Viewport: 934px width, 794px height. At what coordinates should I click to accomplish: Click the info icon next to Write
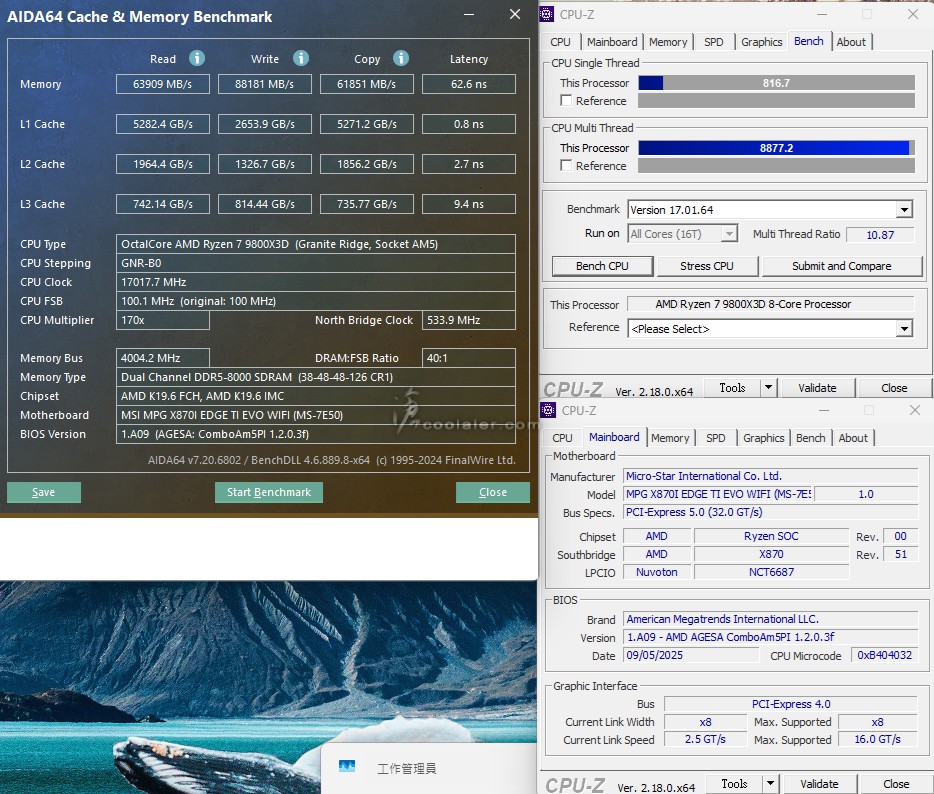tap(301, 59)
